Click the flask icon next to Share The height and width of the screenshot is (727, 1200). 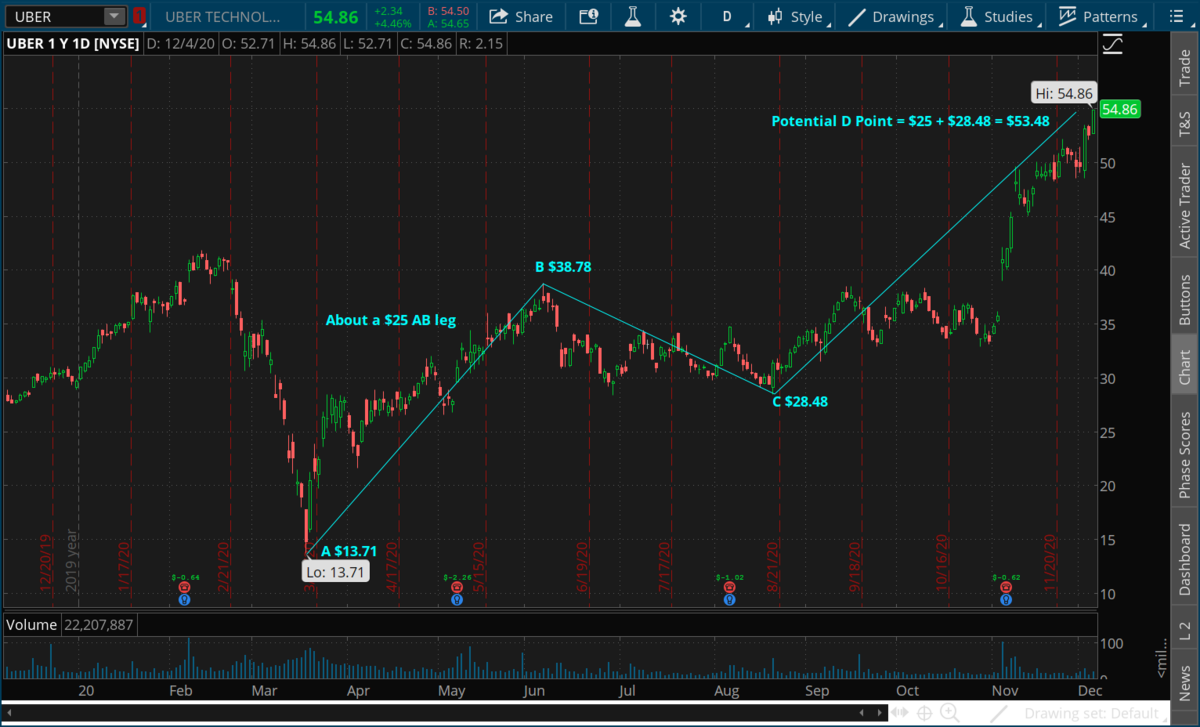(632, 16)
